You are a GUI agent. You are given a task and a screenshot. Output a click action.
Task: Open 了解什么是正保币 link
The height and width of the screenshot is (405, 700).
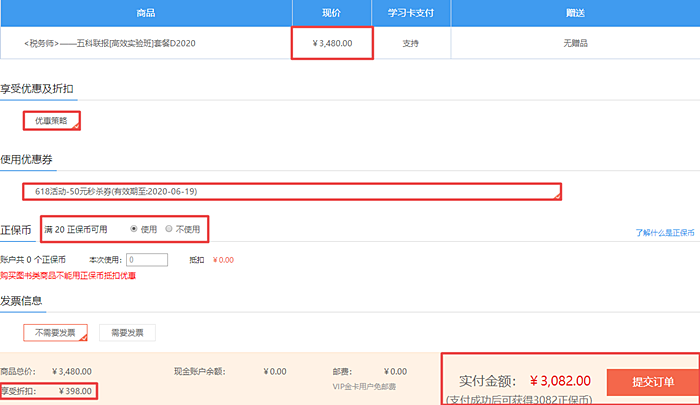[x=665, y=233]
